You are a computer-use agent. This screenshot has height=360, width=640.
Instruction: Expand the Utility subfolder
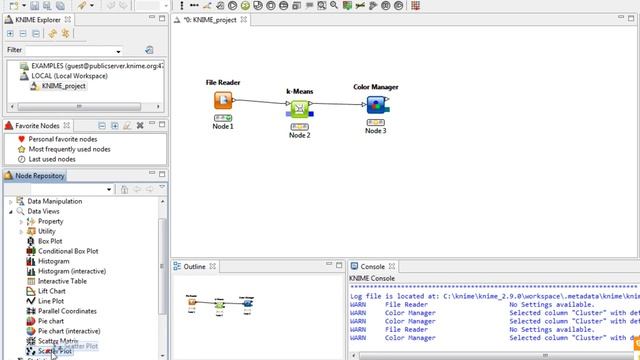pyautogui.click(x=21, y=231)
